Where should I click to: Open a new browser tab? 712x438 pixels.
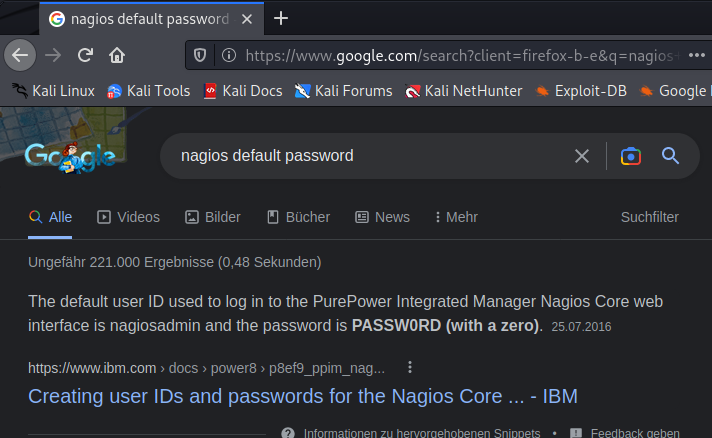tap(281, 19)
